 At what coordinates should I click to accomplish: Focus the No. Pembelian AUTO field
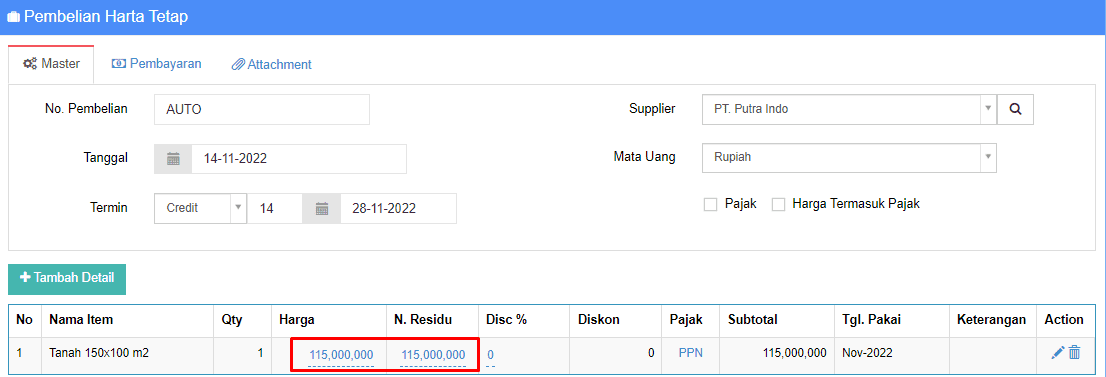pyautogui.click(x=262, y=109)
